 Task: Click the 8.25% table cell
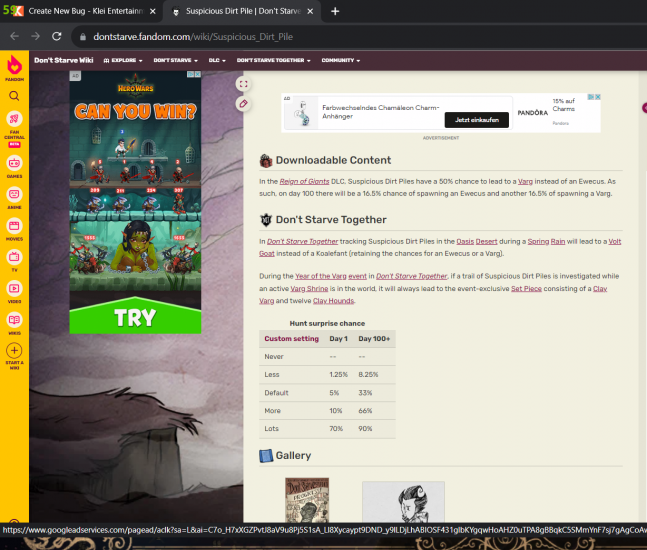click(368, 375)
